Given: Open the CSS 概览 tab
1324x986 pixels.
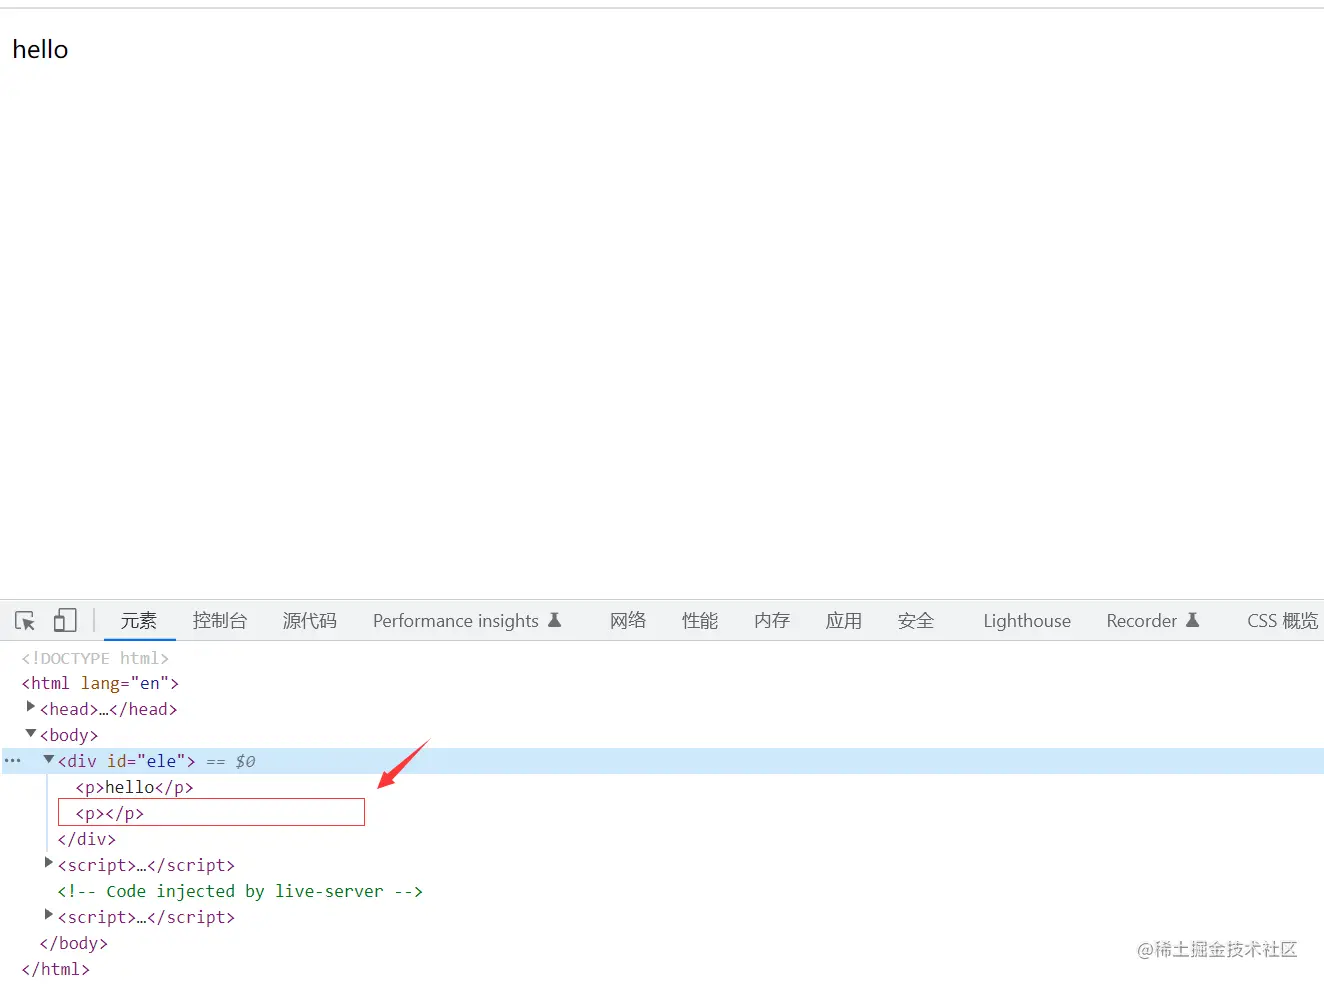Looking at the screenshot, I should (x=1282, y=621).
